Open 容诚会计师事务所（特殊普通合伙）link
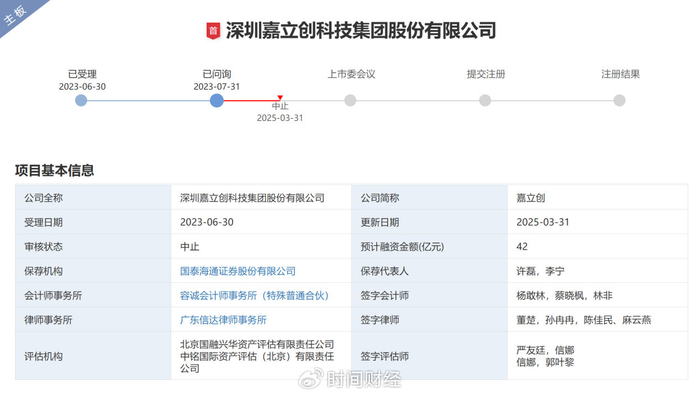This screenshot has width=700, height=396. pos(254,296)
